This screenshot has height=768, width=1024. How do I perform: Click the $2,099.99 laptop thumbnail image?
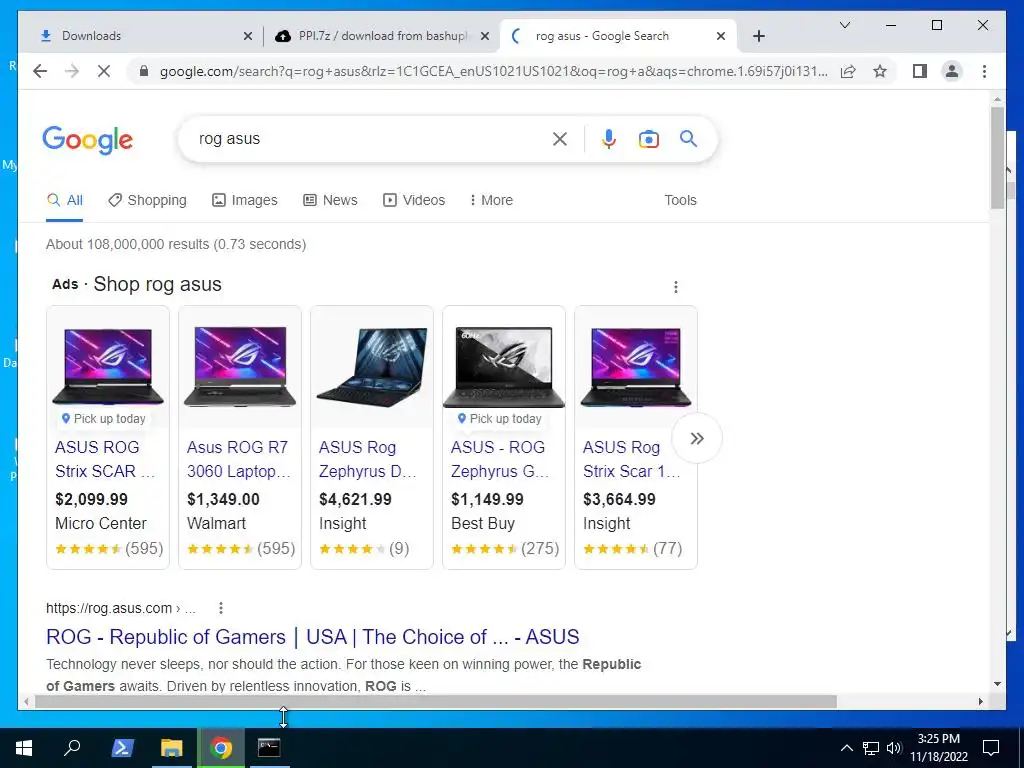tap(108, 367)
